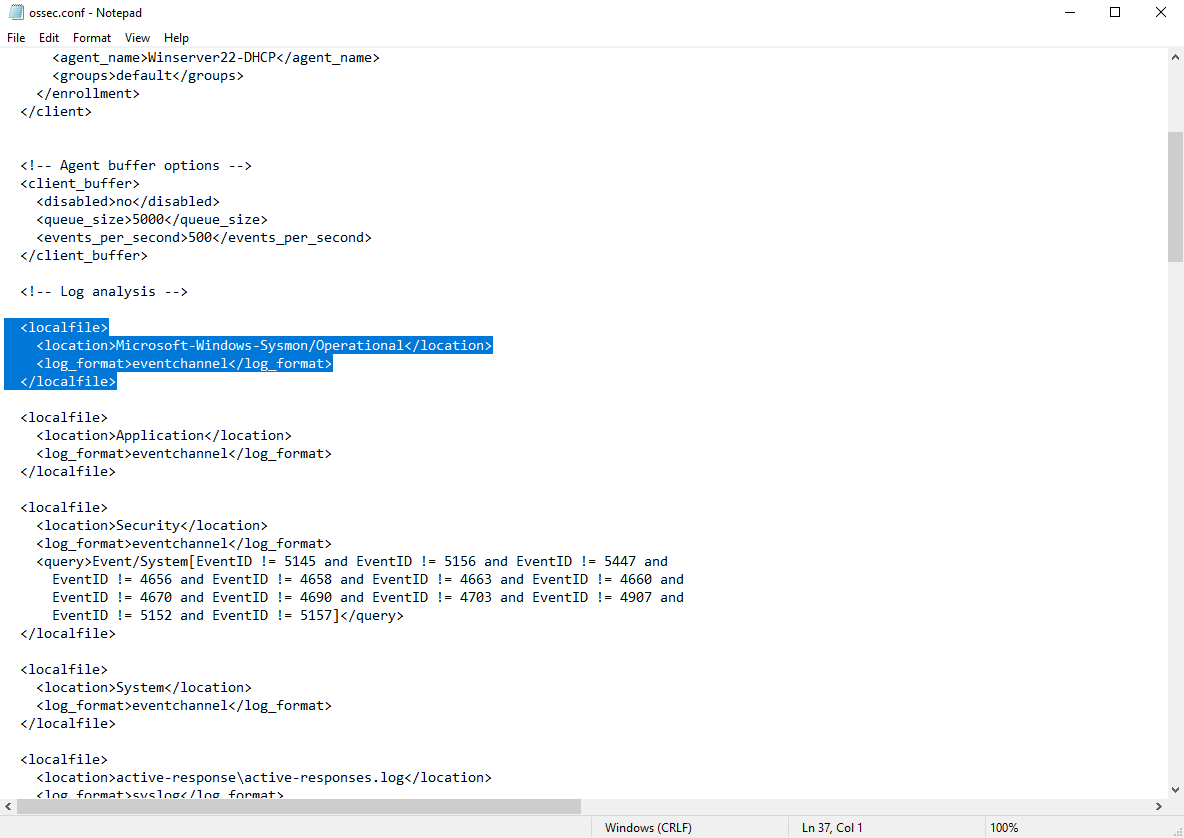This screenshot has width=1184, height=838.
Task: Open the Edit menu
Action: pos(49,38)
